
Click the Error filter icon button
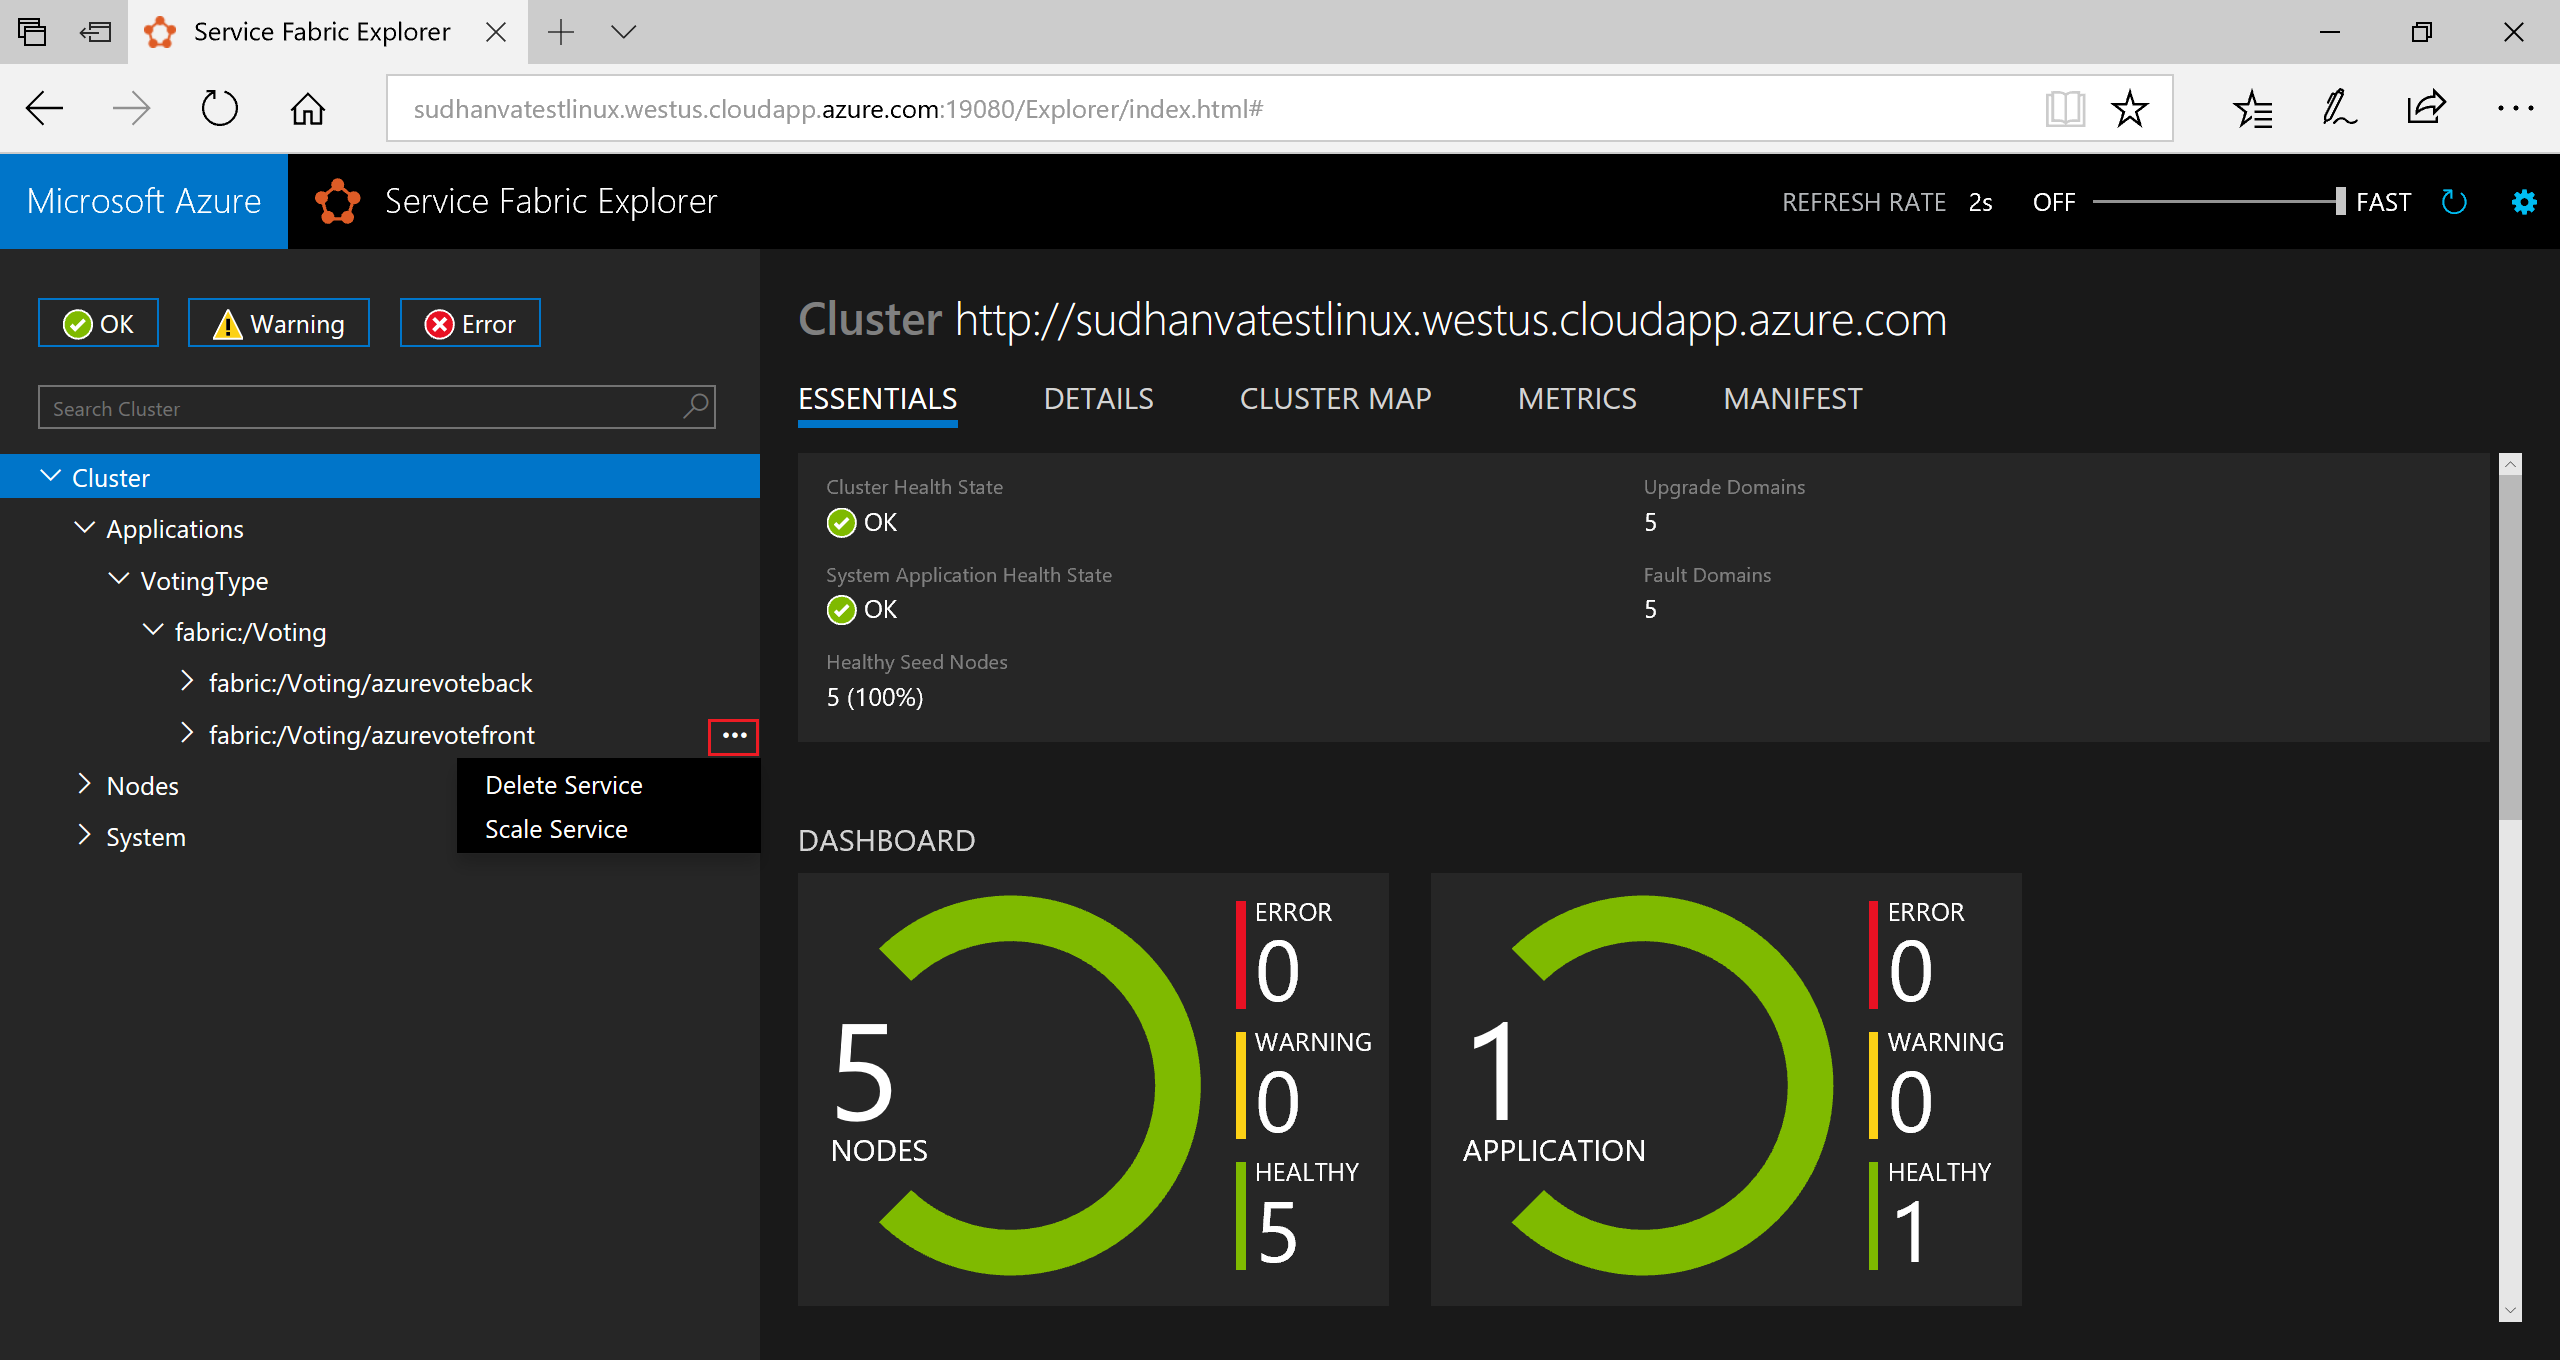click(471, 323)
